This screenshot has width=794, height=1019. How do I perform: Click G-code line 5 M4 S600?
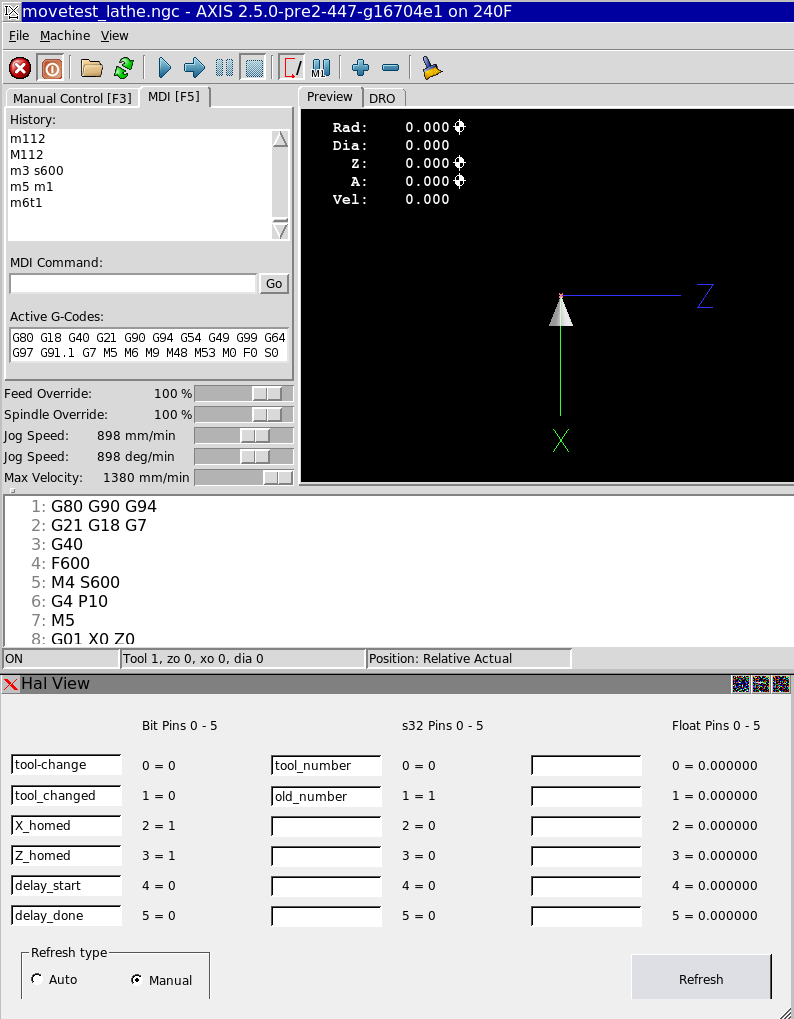(x=85, y=582)
